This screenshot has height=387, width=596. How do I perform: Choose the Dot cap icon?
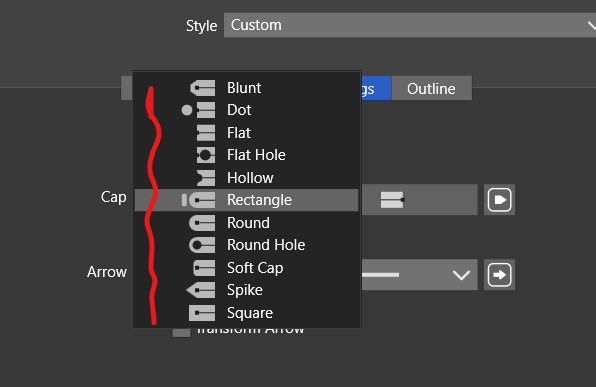(x=198, y=110)
